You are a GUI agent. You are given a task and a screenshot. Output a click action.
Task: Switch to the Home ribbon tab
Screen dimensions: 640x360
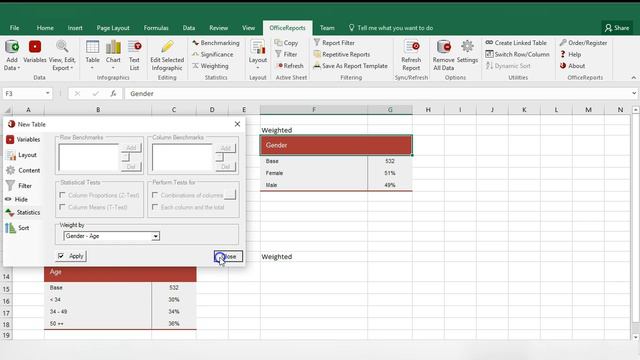[x=45, y=28]
